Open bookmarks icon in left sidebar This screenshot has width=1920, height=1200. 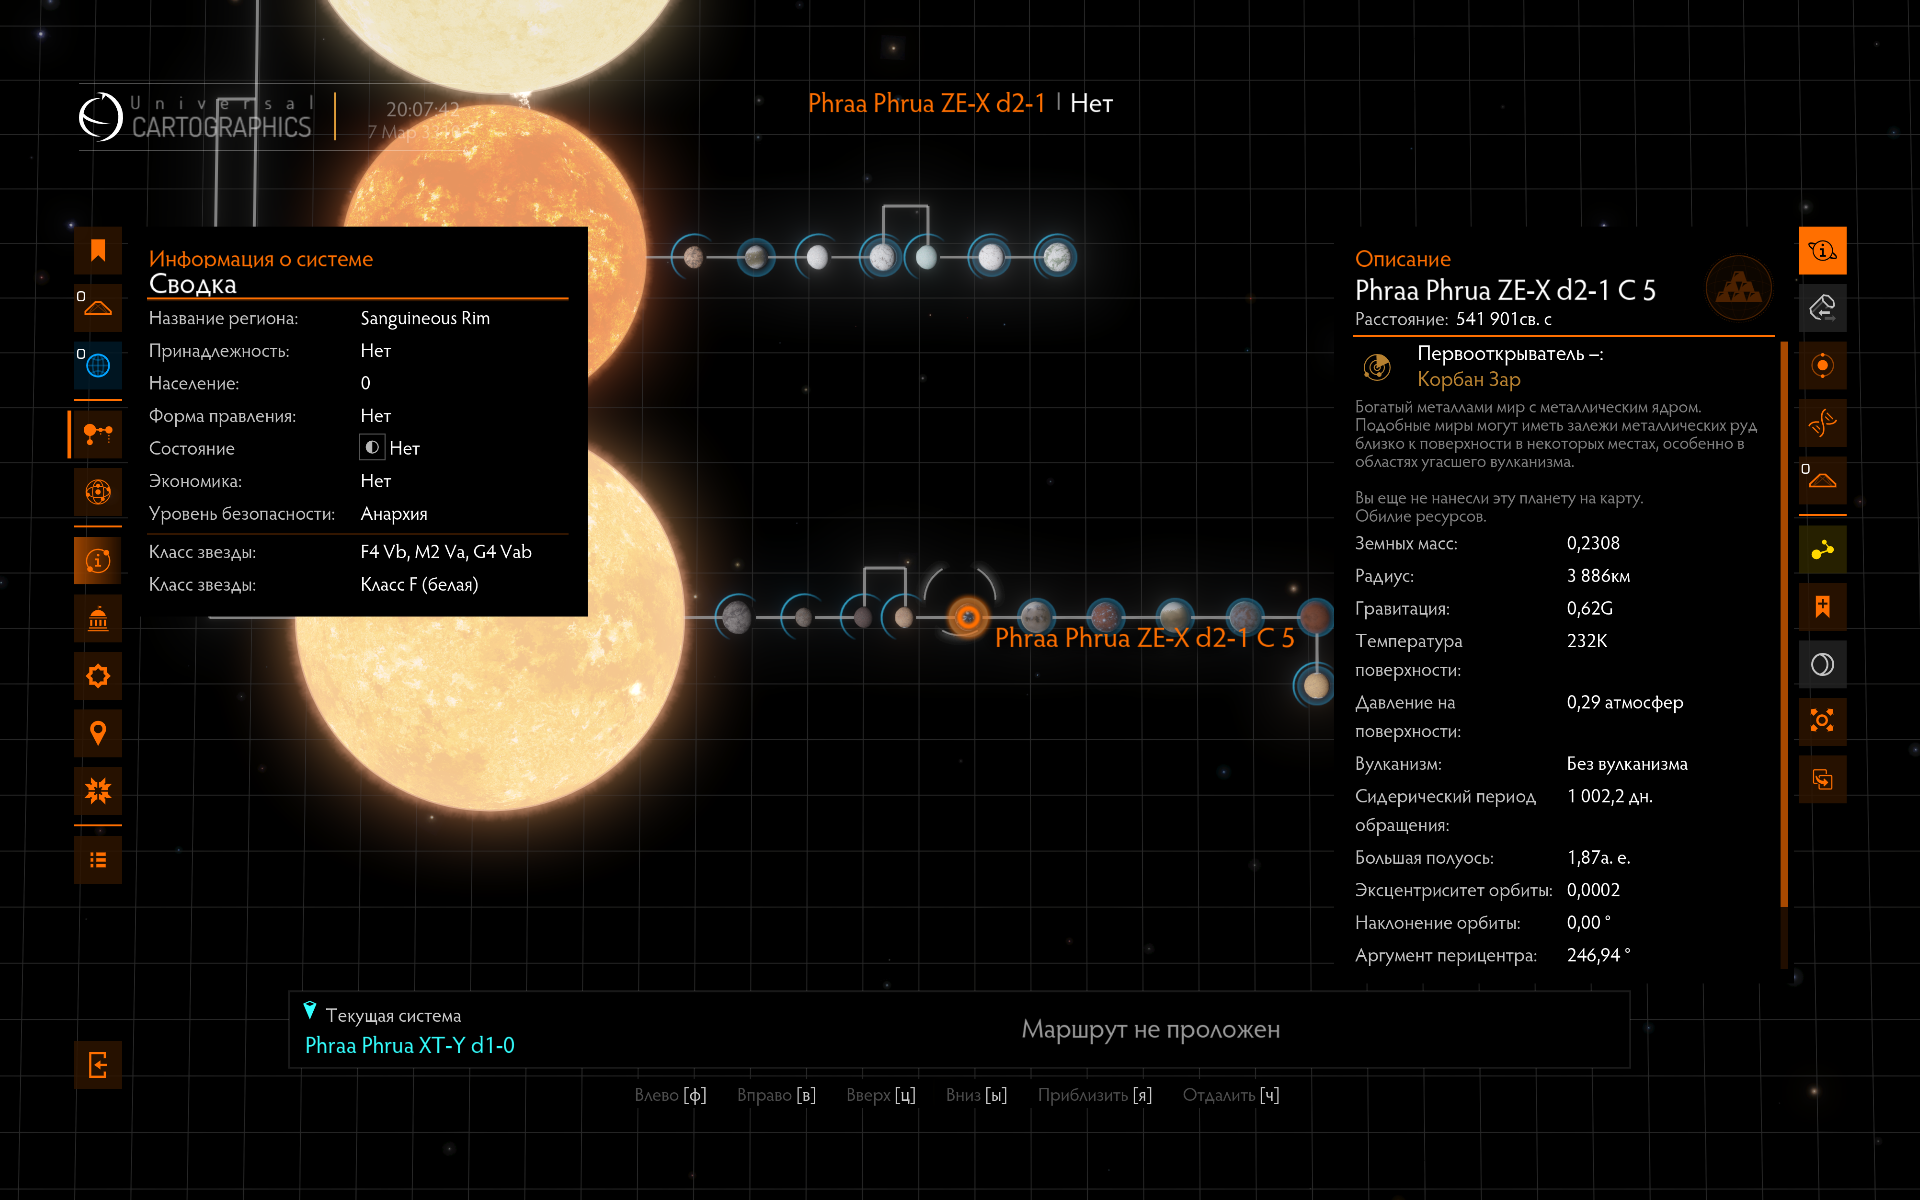[98, 250]
